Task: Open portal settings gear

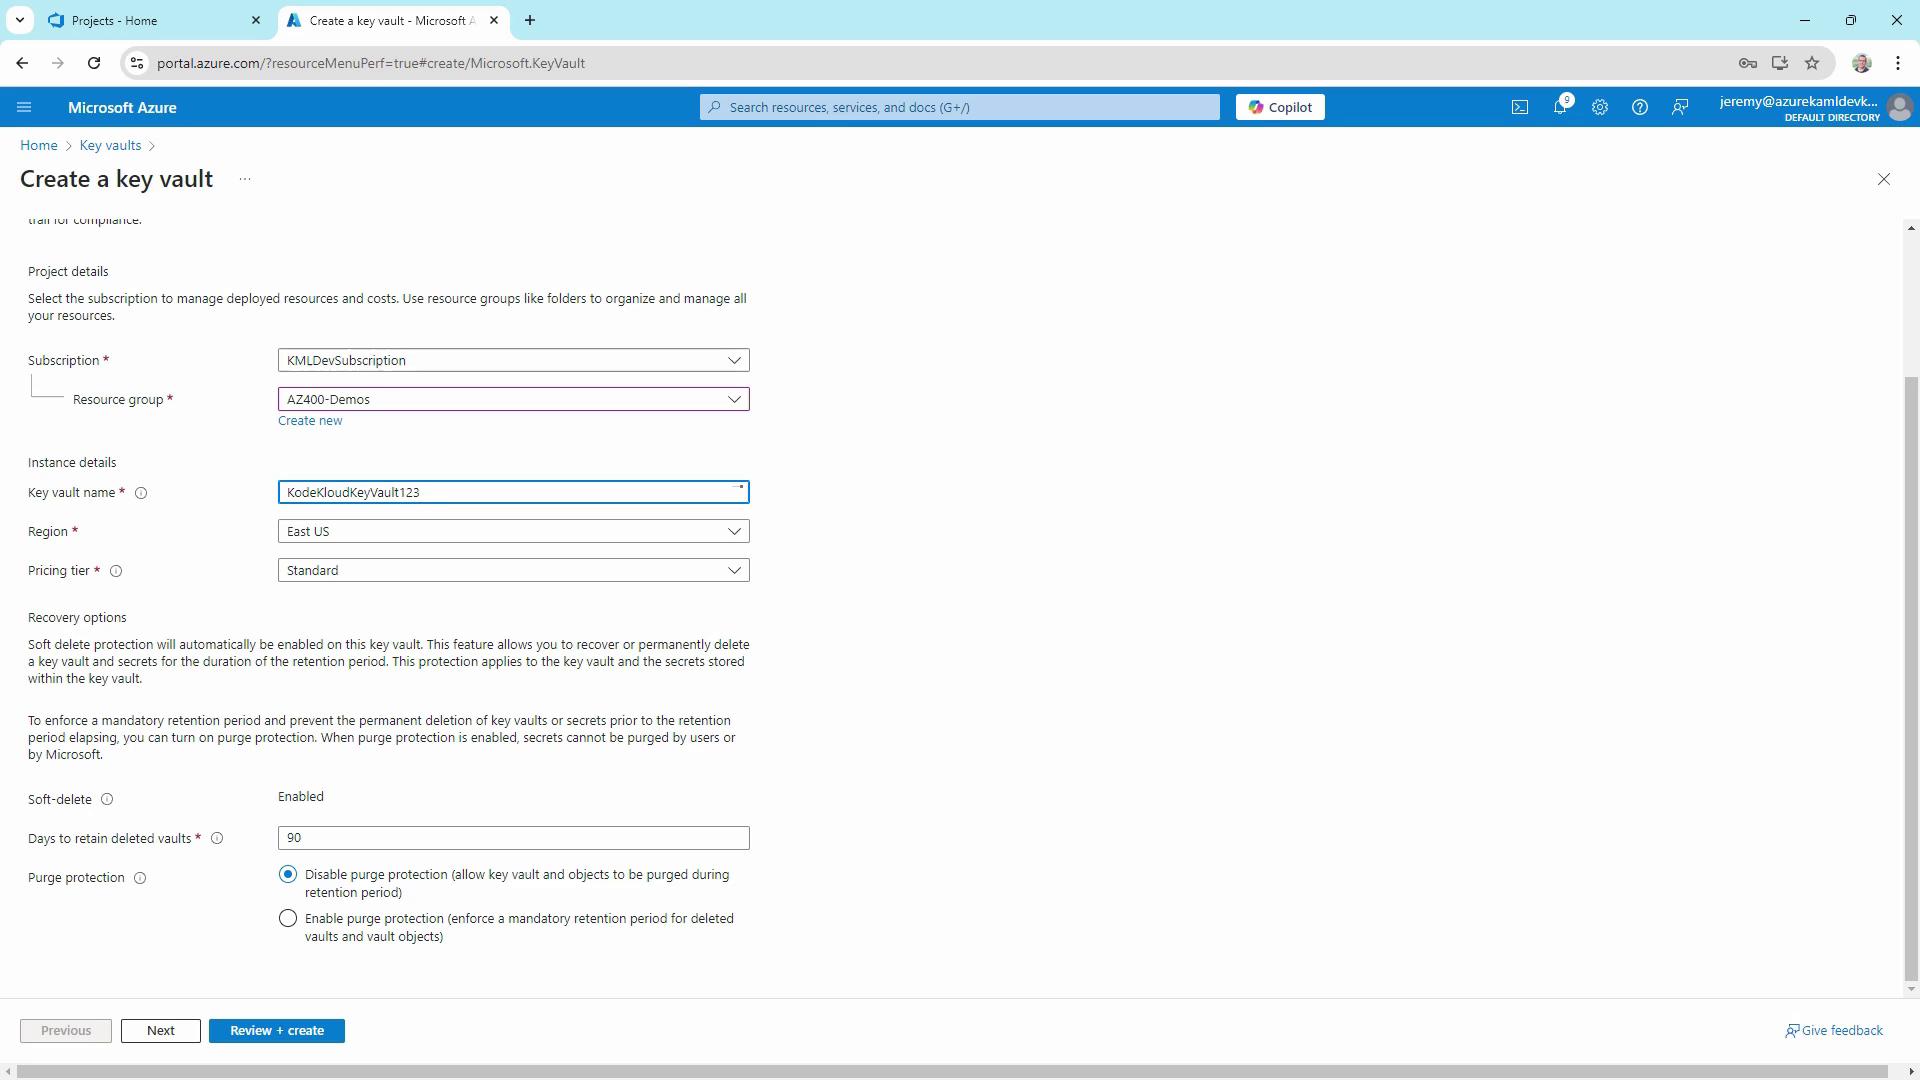Action: tap(1599, 107)
